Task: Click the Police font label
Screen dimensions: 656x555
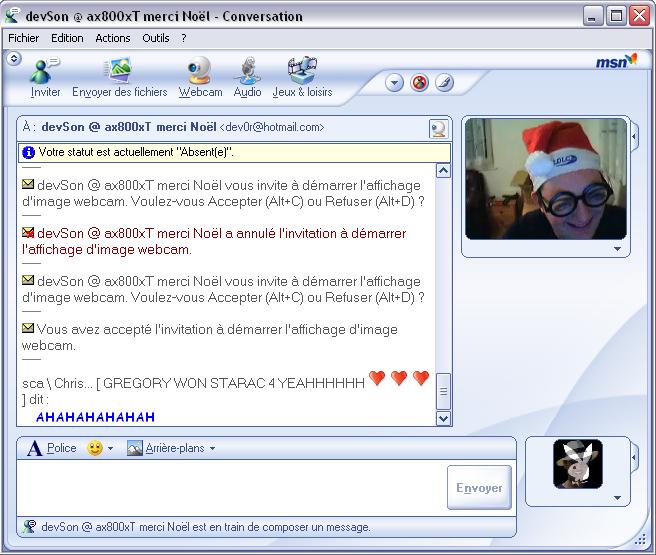Action: coord(62,448)
